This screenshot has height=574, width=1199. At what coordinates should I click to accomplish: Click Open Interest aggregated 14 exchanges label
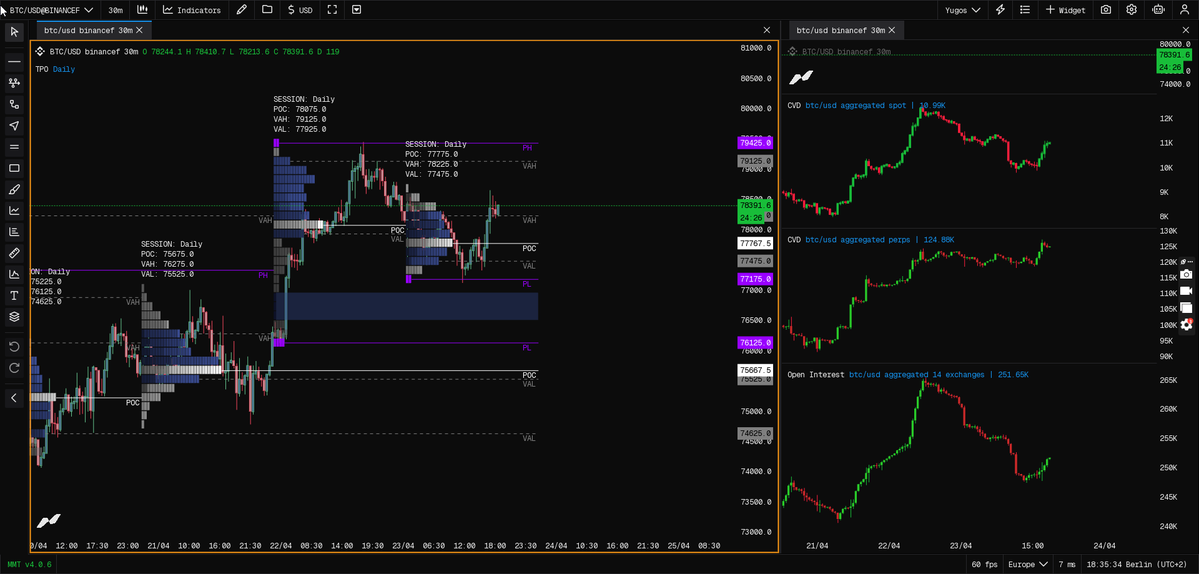pyautogui.click(x=908, y=375)
